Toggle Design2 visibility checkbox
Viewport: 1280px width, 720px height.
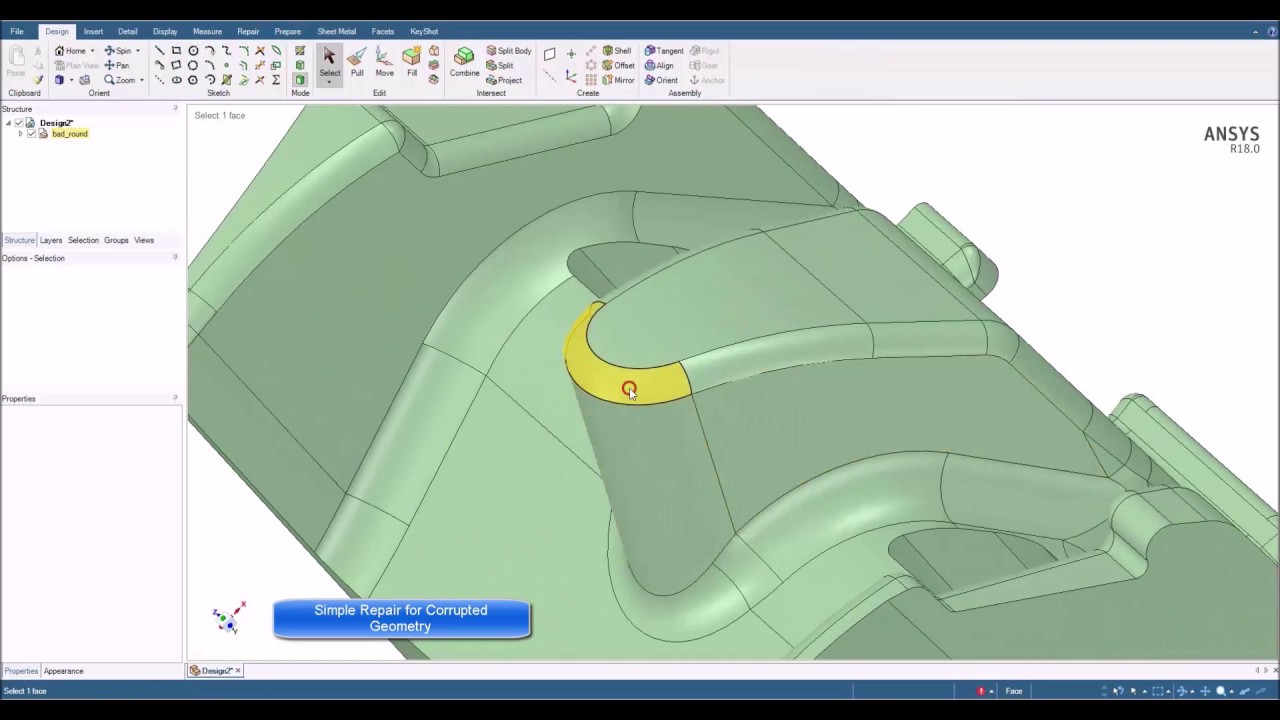(x=18, y=123)
